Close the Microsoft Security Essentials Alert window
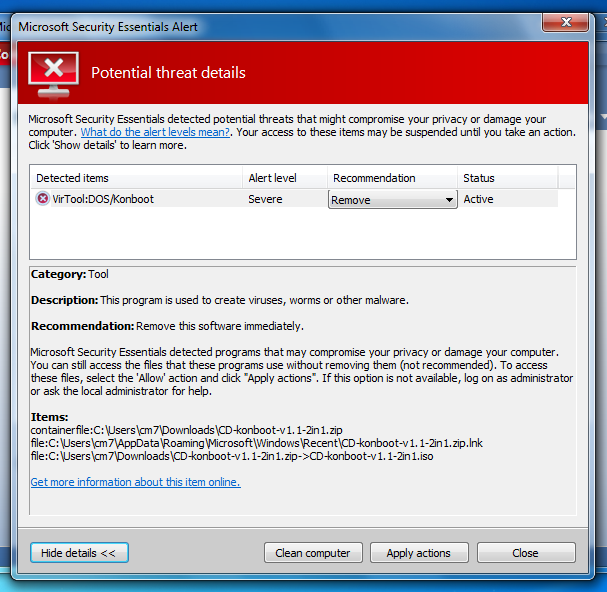The height and width of the screenshot is (592, 607). (x=566, y=22)
